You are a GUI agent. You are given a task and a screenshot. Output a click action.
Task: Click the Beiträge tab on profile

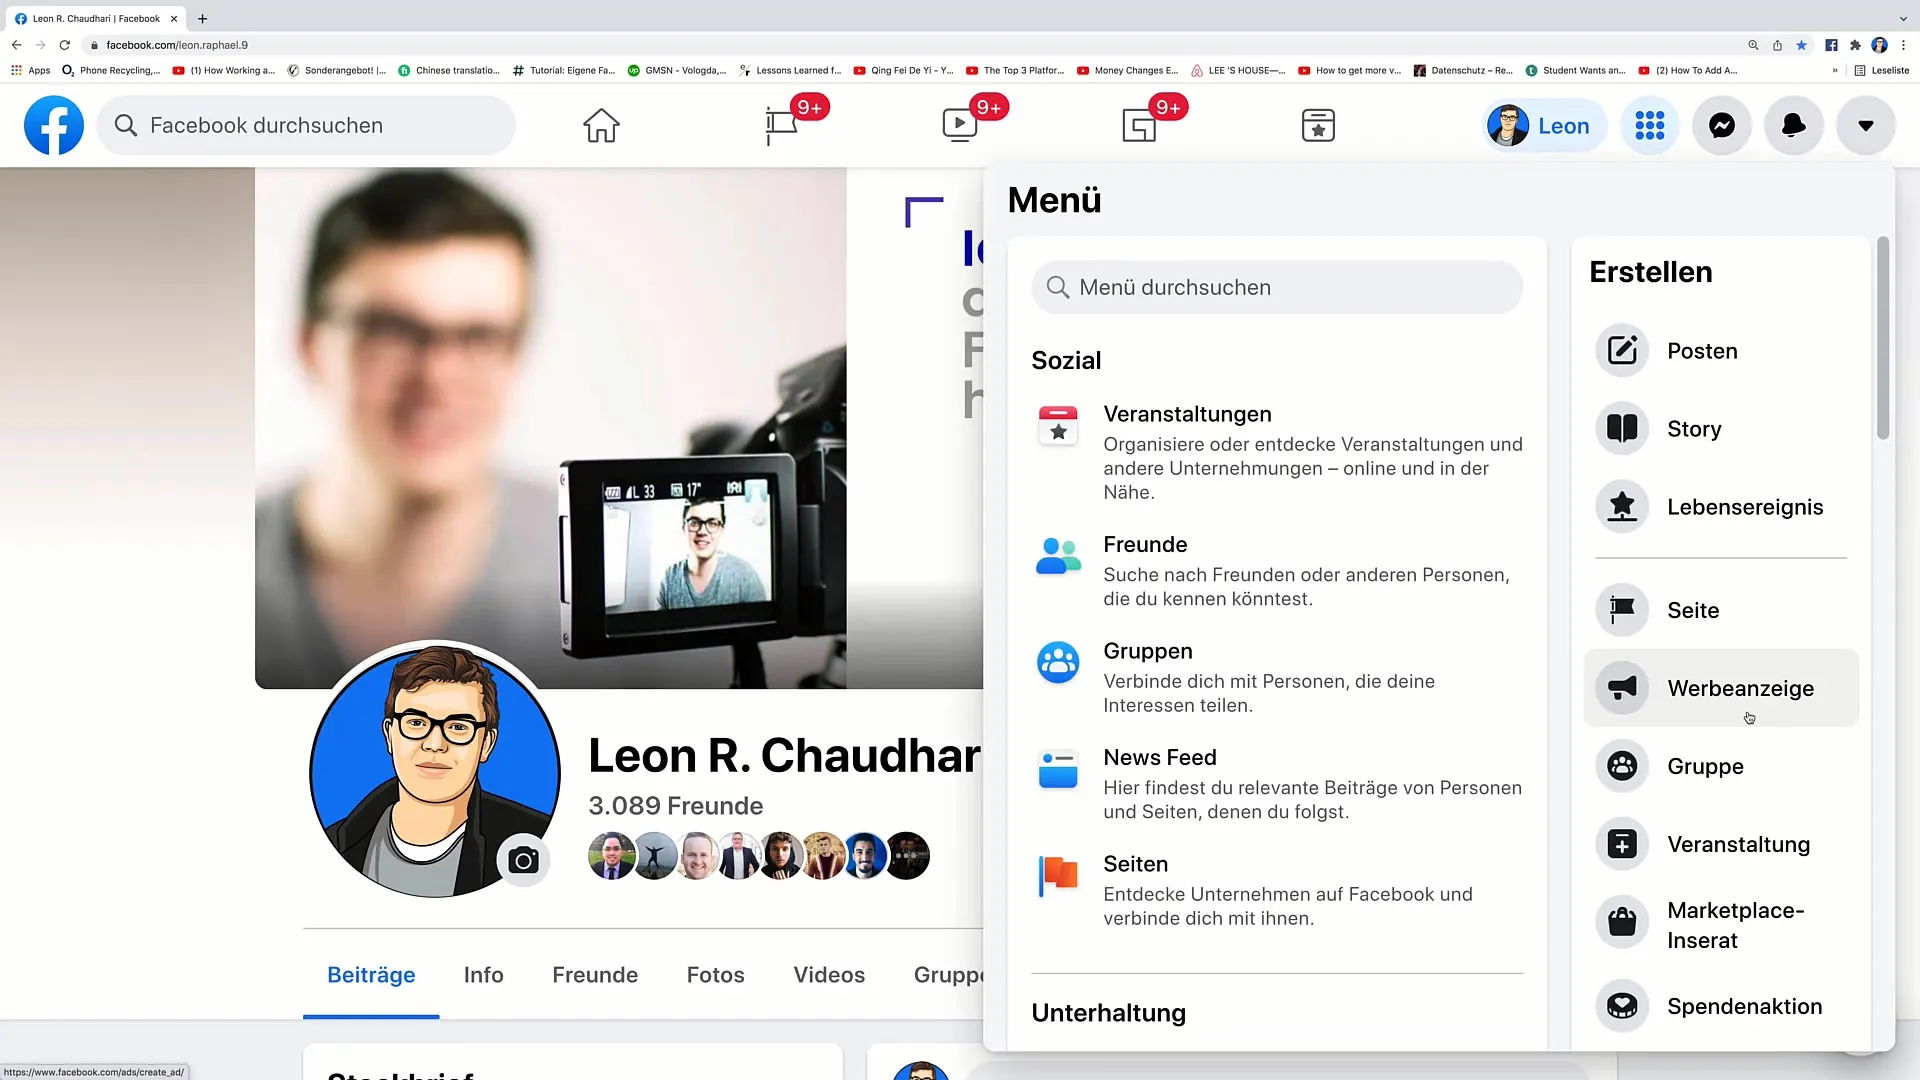[x=371, y=975]
